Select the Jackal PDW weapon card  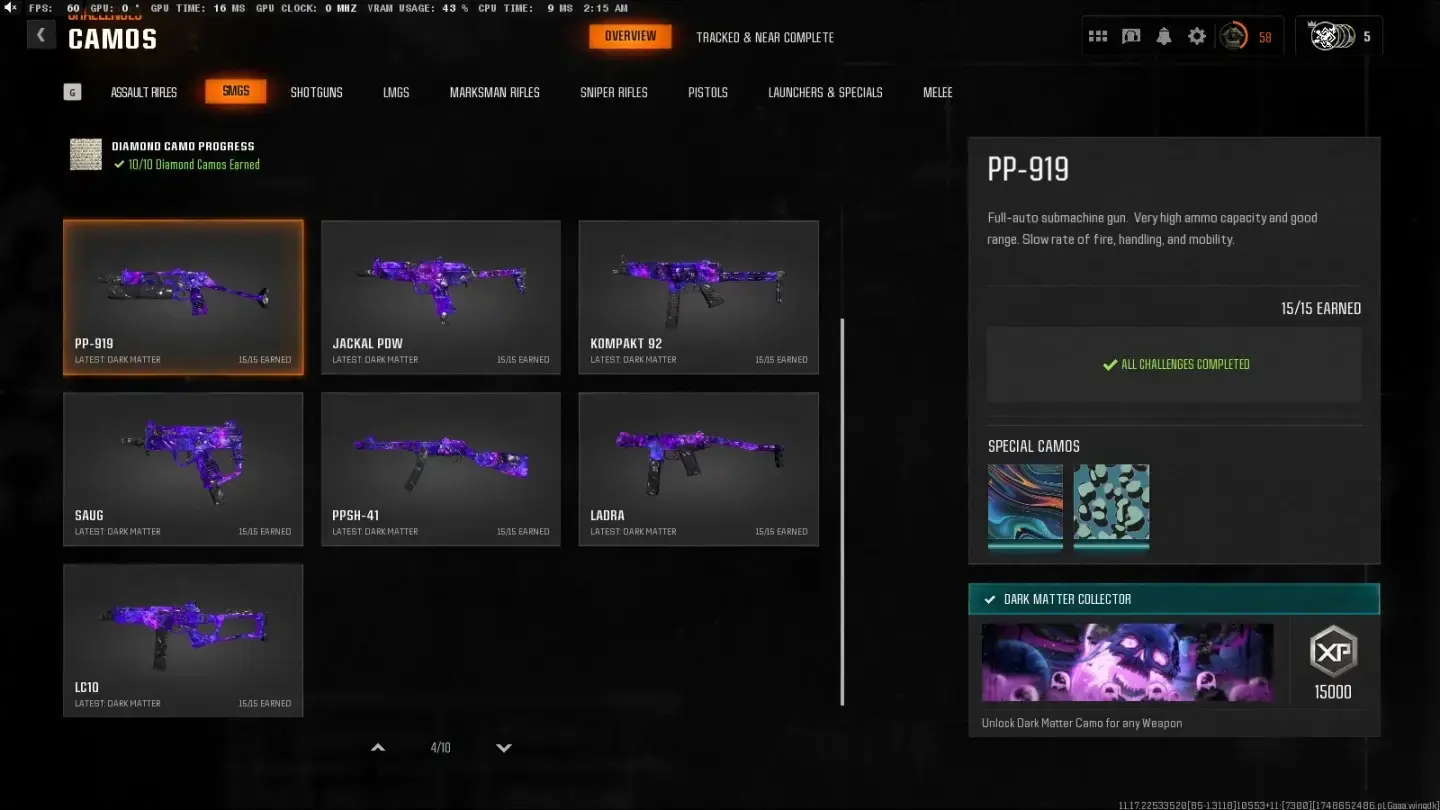coord(441,298)
